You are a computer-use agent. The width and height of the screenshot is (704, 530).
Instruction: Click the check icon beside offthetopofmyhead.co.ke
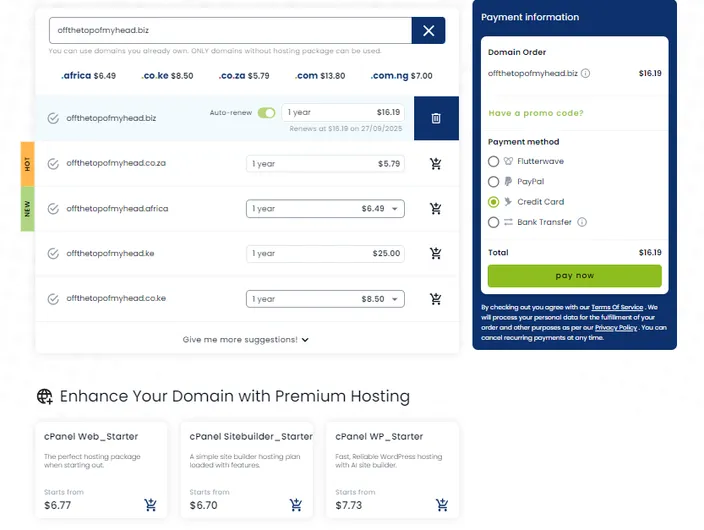pyautogui.click(x=53, y=299)
